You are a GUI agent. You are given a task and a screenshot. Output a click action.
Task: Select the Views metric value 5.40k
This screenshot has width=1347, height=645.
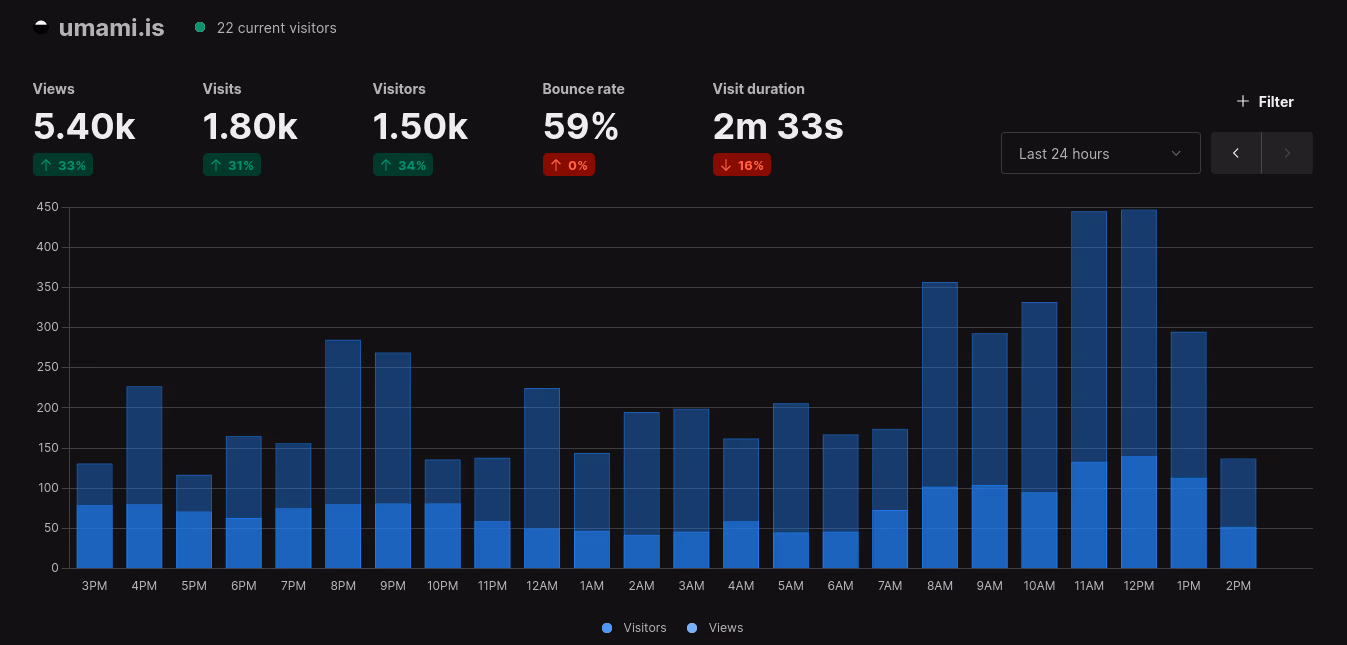84,127
